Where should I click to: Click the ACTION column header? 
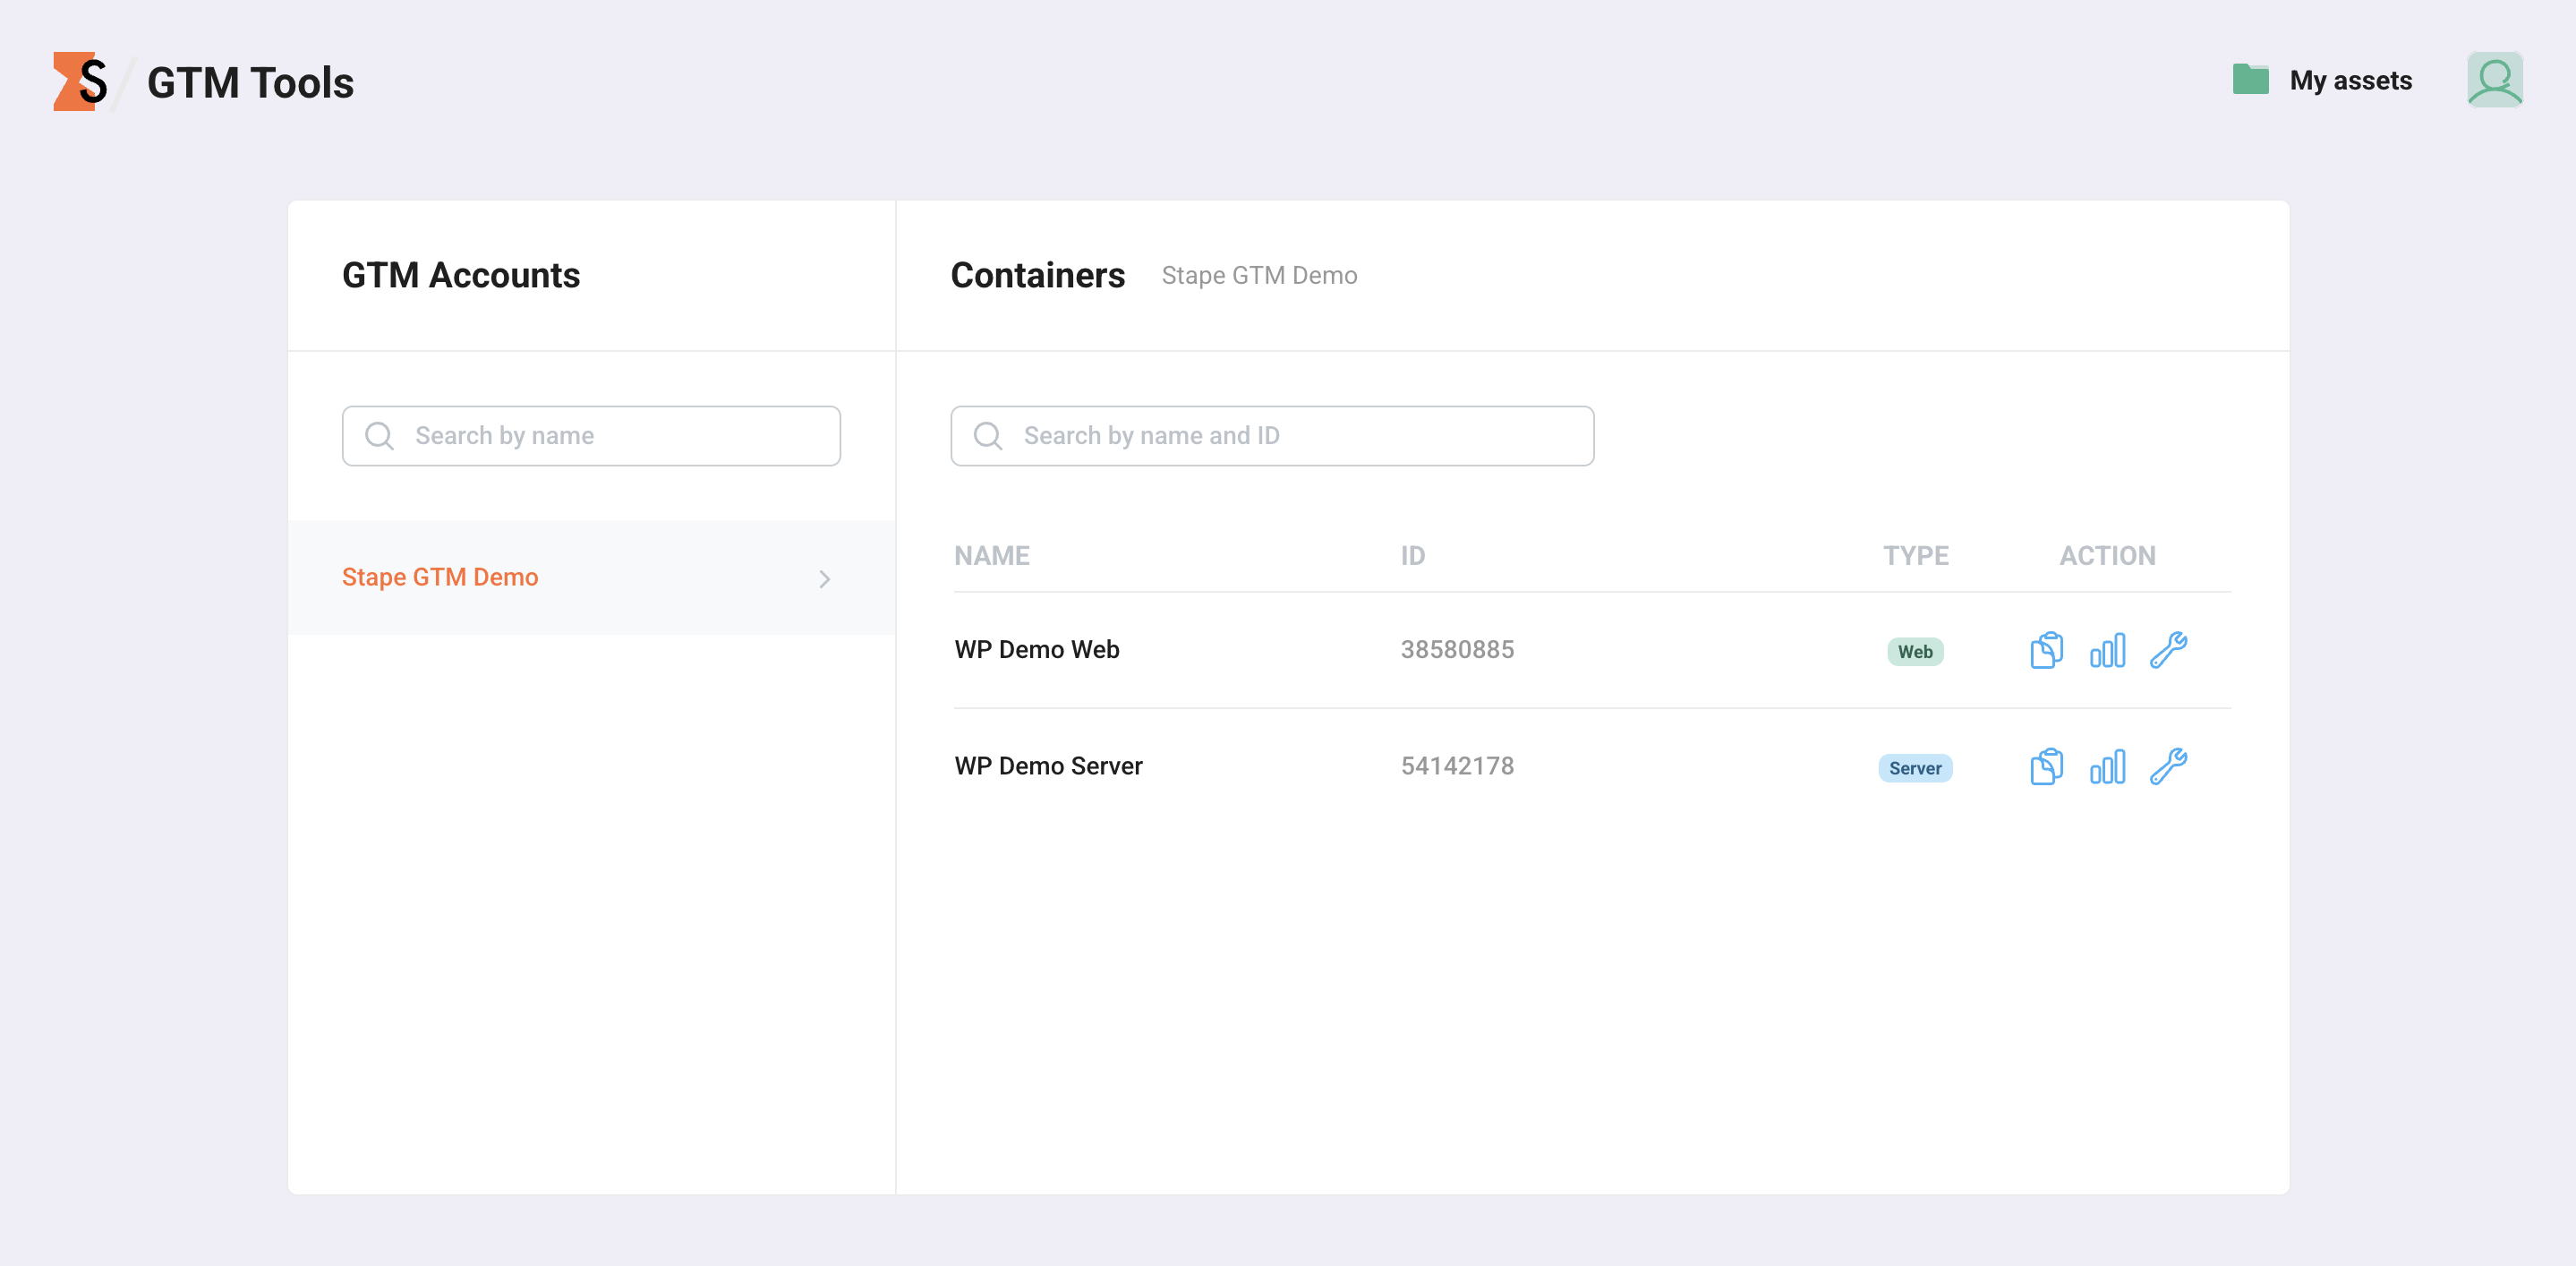[2107, 556]
